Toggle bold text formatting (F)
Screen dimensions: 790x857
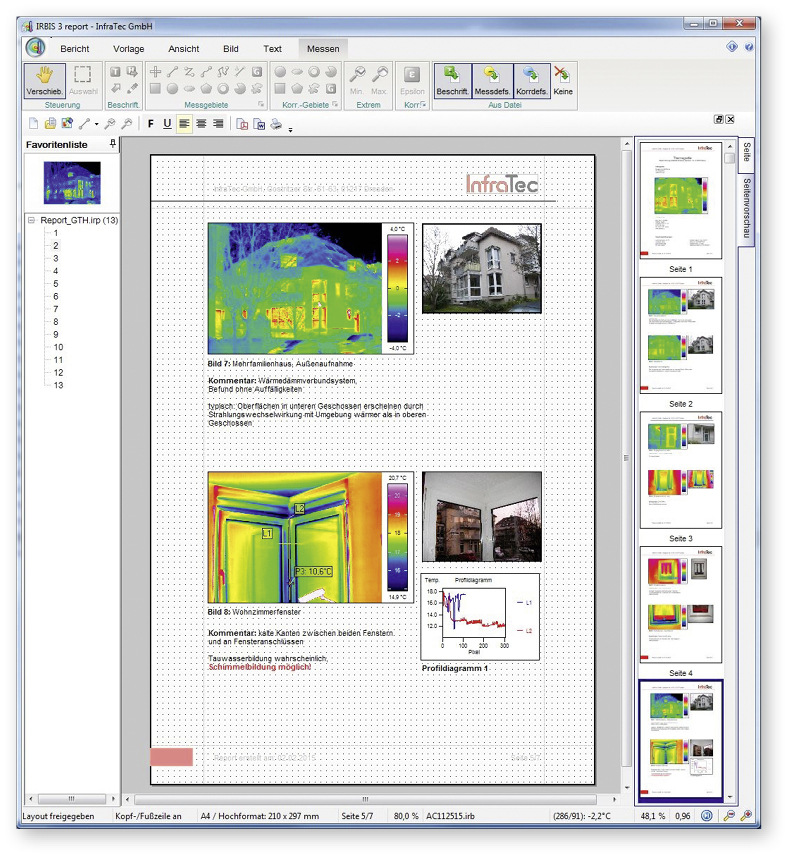[x=151, y=124]
